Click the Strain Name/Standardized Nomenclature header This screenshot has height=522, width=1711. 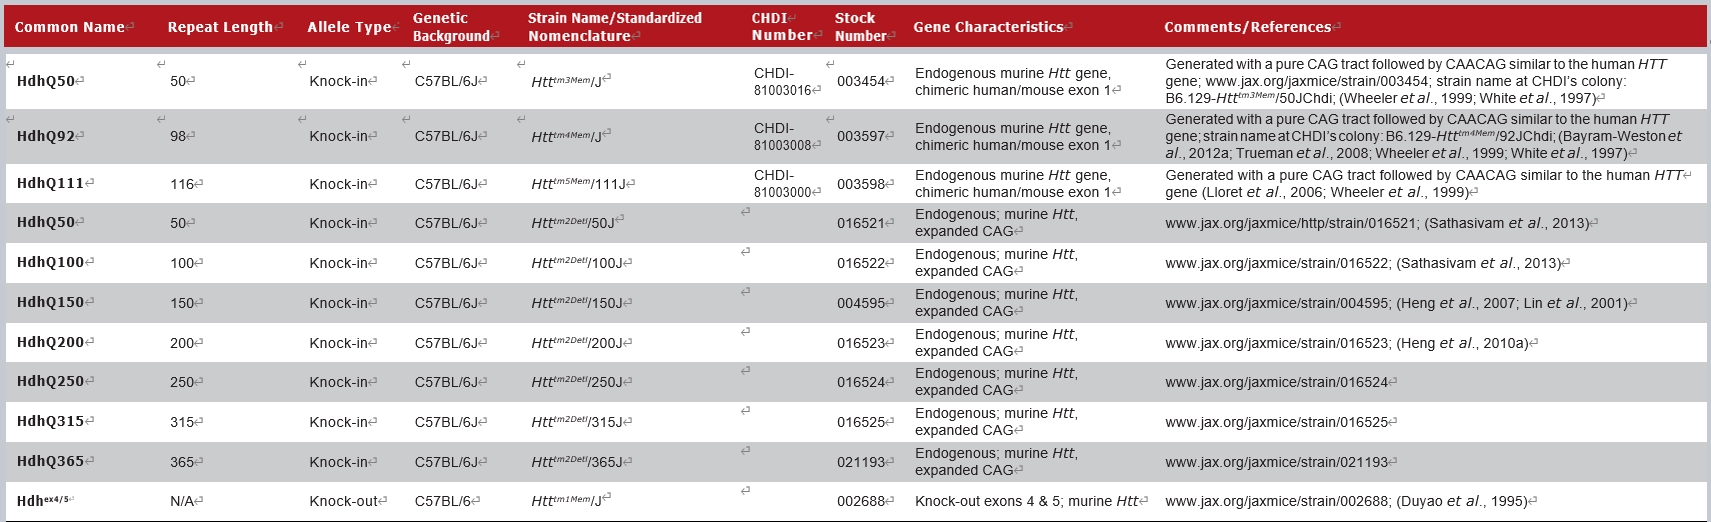[614, 27]
